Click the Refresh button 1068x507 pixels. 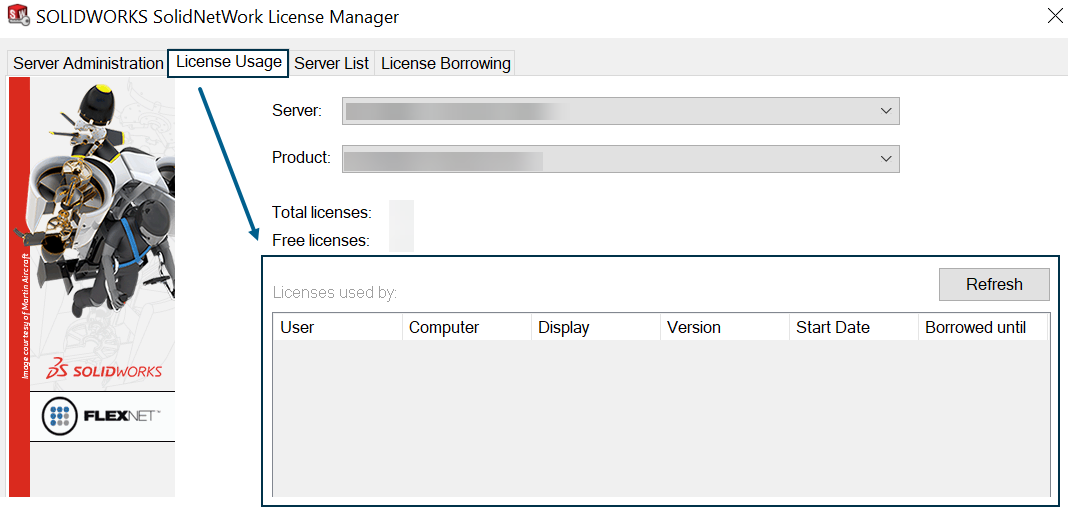coord(994,284)
